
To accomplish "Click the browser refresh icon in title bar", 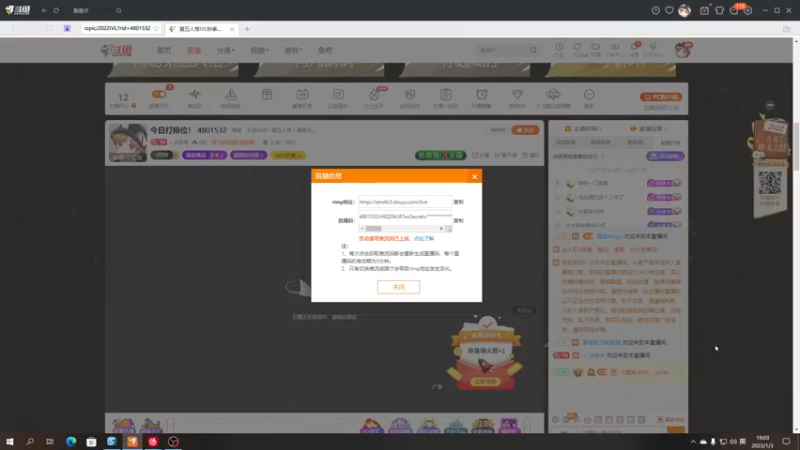I will click(56, 10).
